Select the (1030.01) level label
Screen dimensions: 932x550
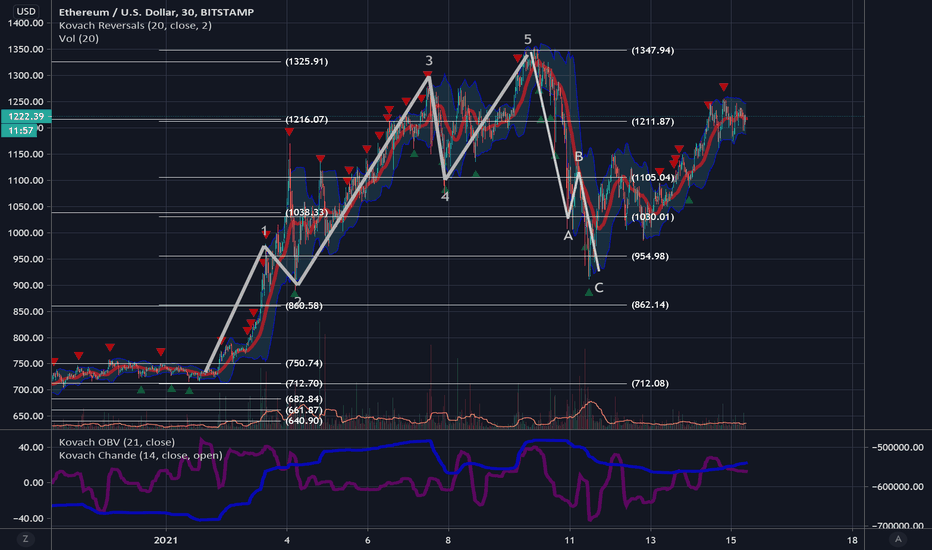tap(653, 217)
